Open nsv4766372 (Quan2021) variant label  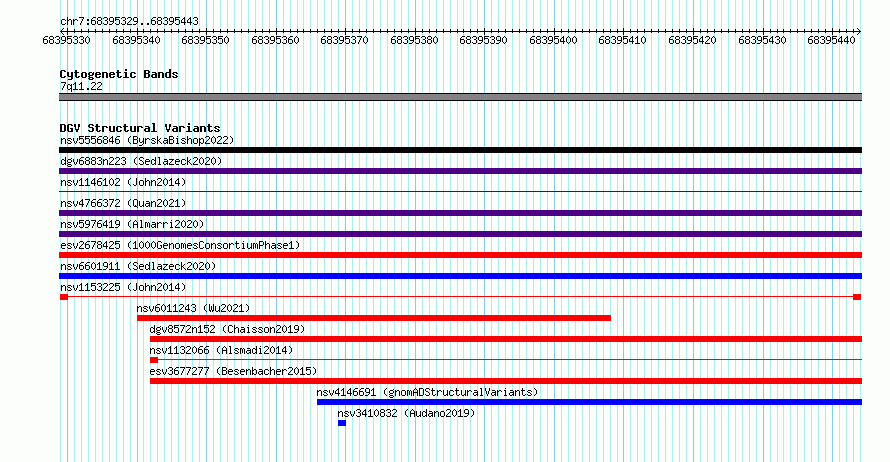(x=123, y=203)
